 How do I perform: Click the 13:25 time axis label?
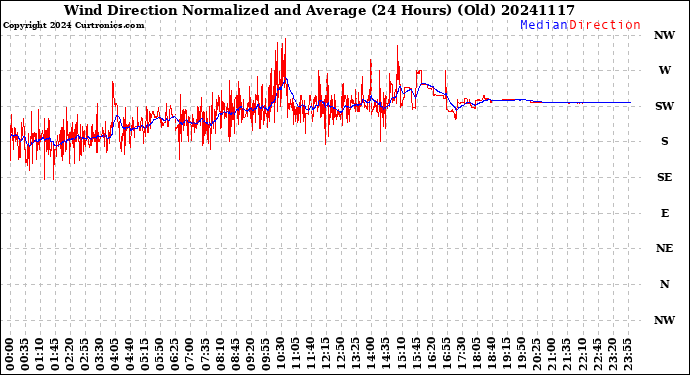pyautogui.click(x=355, y=354)
